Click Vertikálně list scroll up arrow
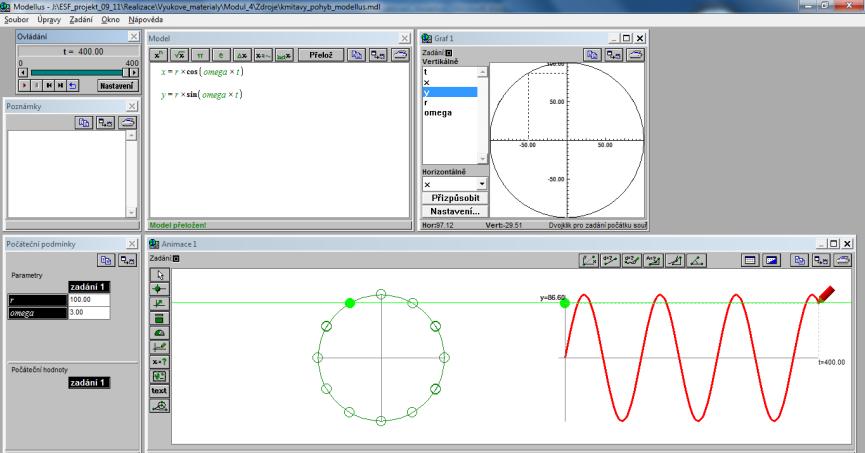Viewport: 865px width, 453px height. click(482, 72)
